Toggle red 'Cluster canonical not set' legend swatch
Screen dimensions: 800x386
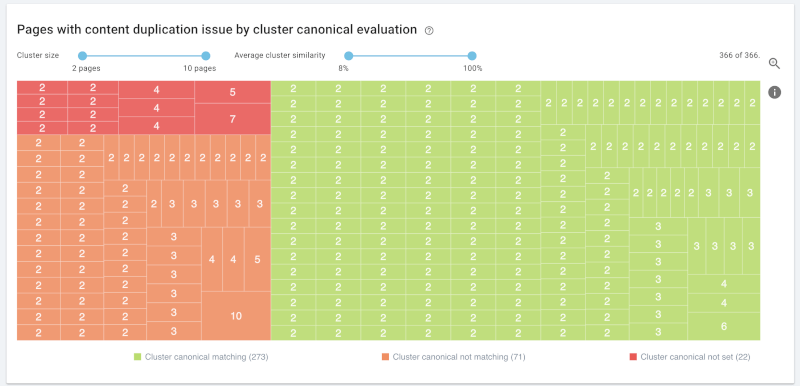click(x=633, y=357)
